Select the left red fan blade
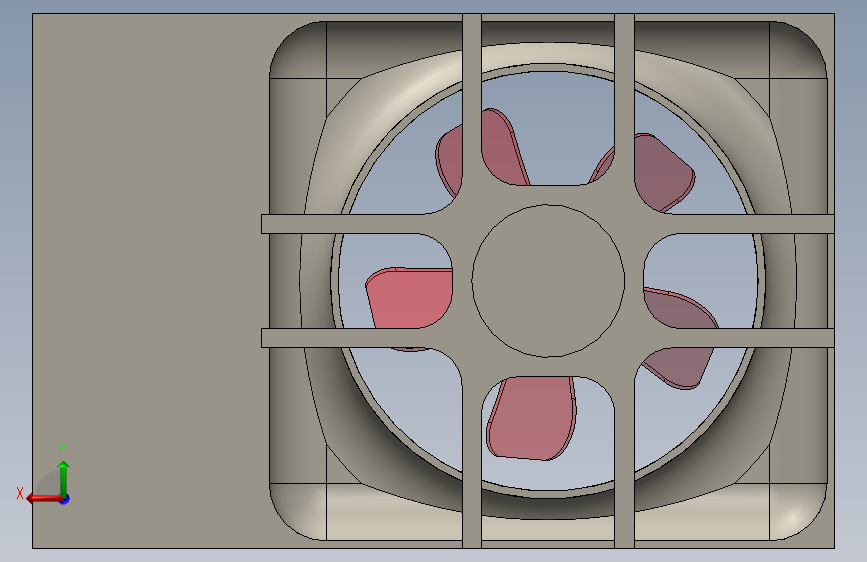This screenshot has width=867, height=562. (408, 301)
